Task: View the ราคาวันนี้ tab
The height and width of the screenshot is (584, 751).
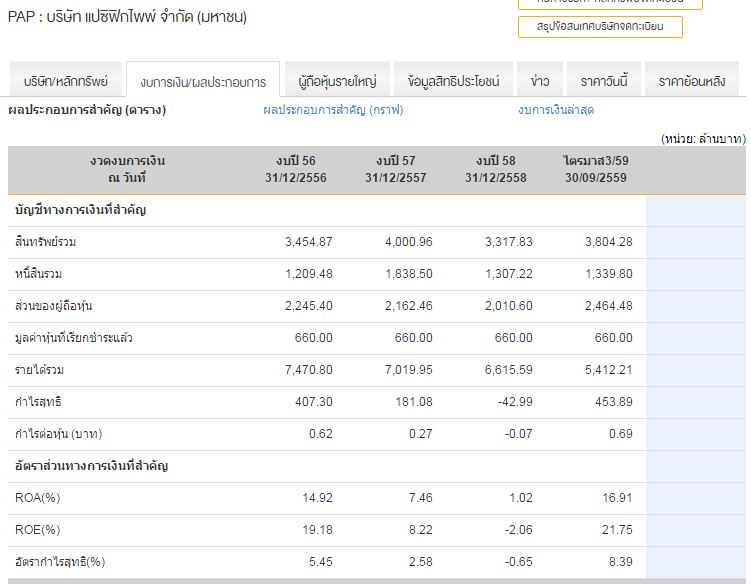Action: pos(603,80)
